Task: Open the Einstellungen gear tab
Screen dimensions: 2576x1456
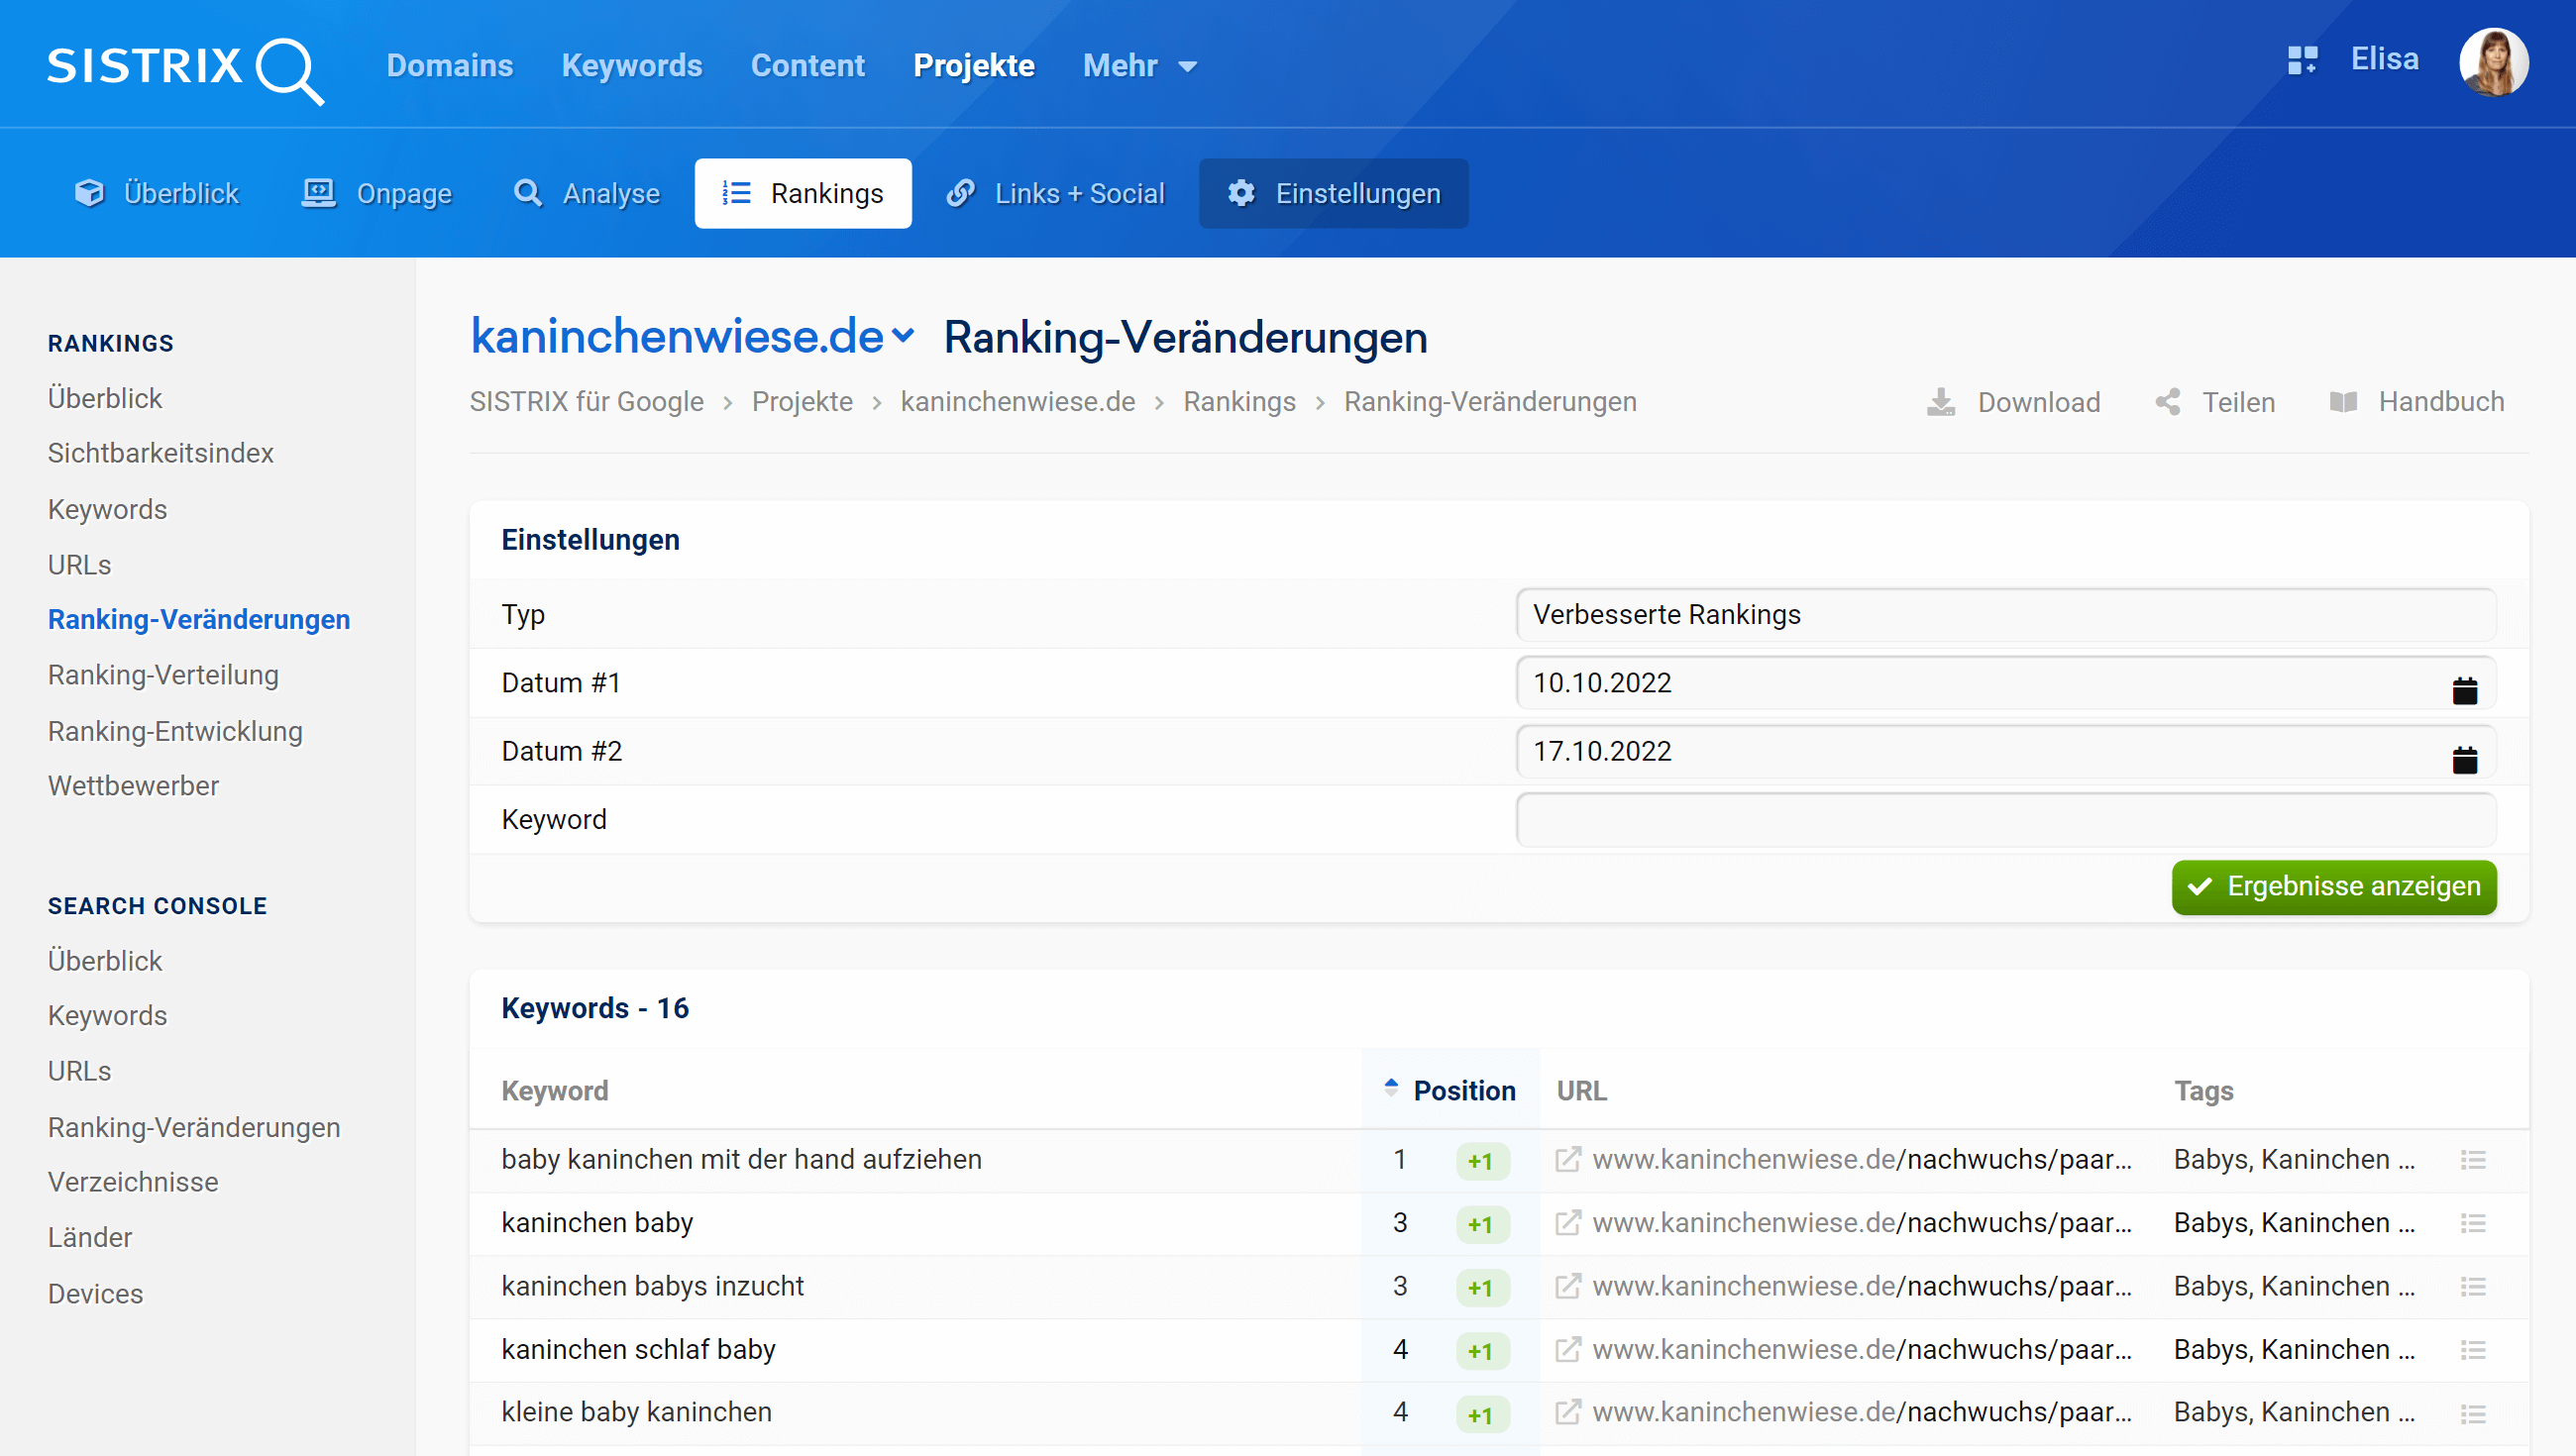Action: coord(1334,193)
